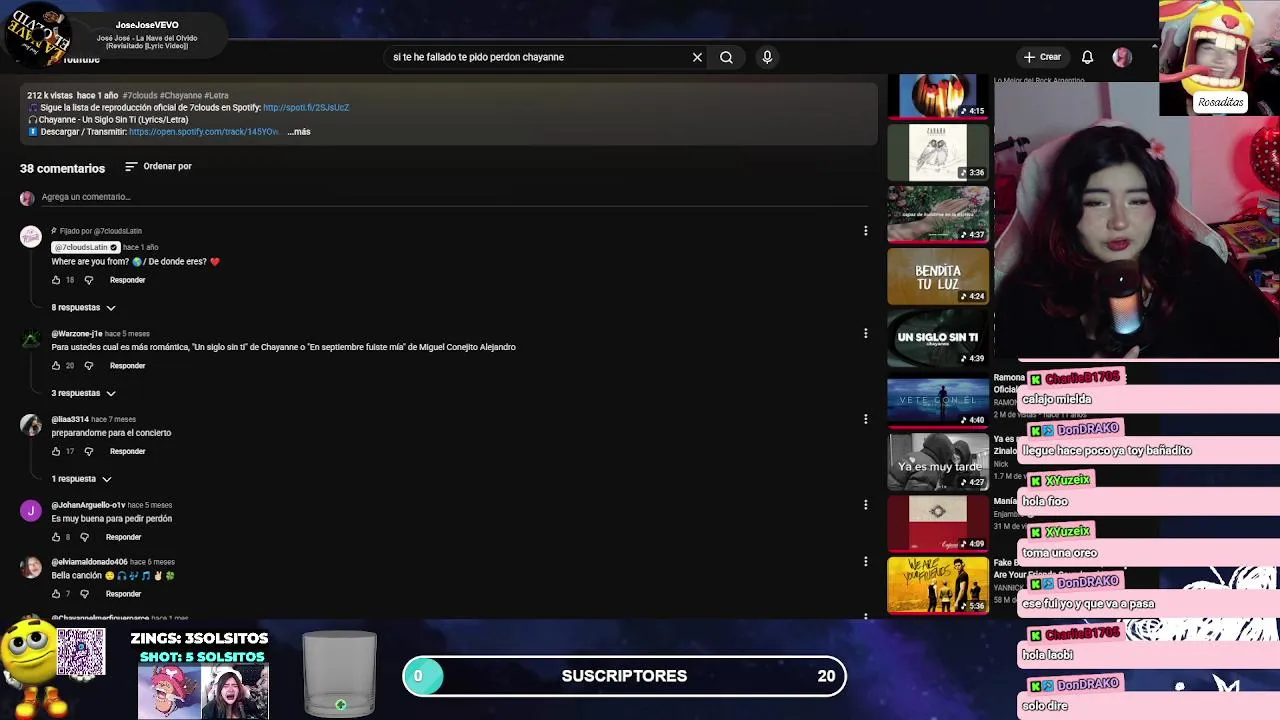Open the 3:36 owl artwork video thumbnail

point(938,152)
